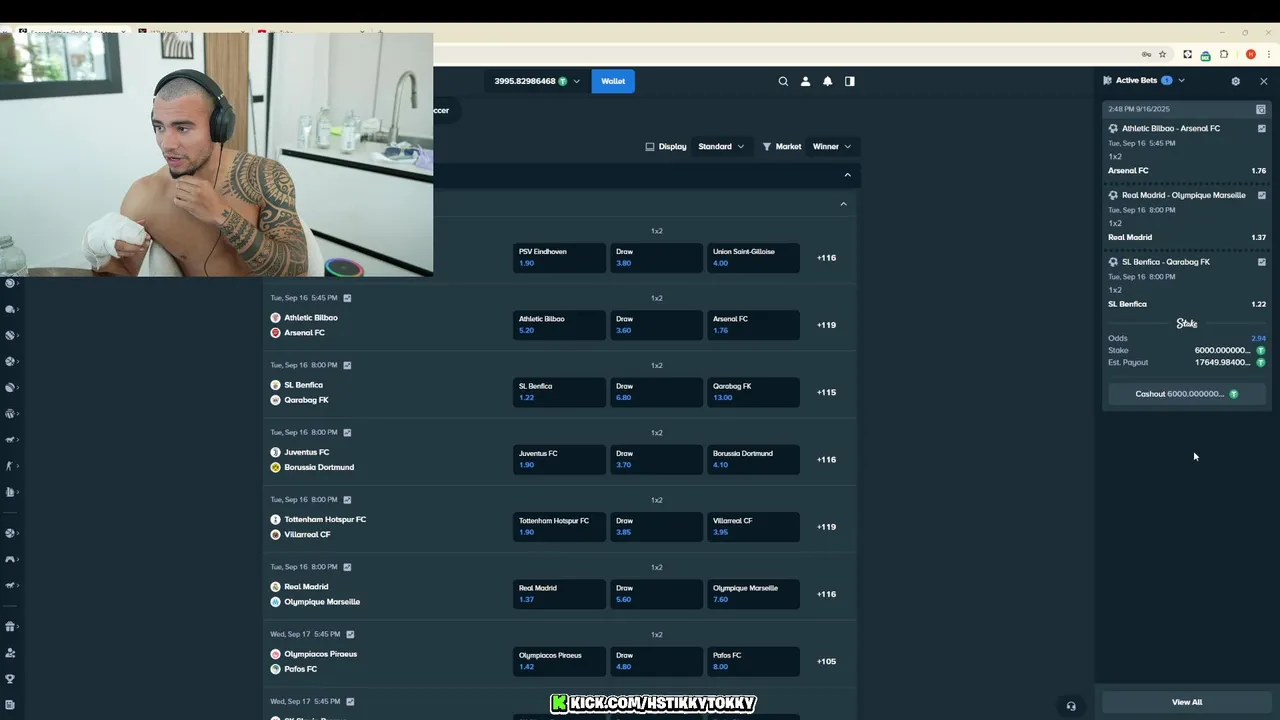Screen dimensions: 1280x720
Task: Toggle stats icon on Real Madrid vs Marseille row
Action: tap(347, 567)
